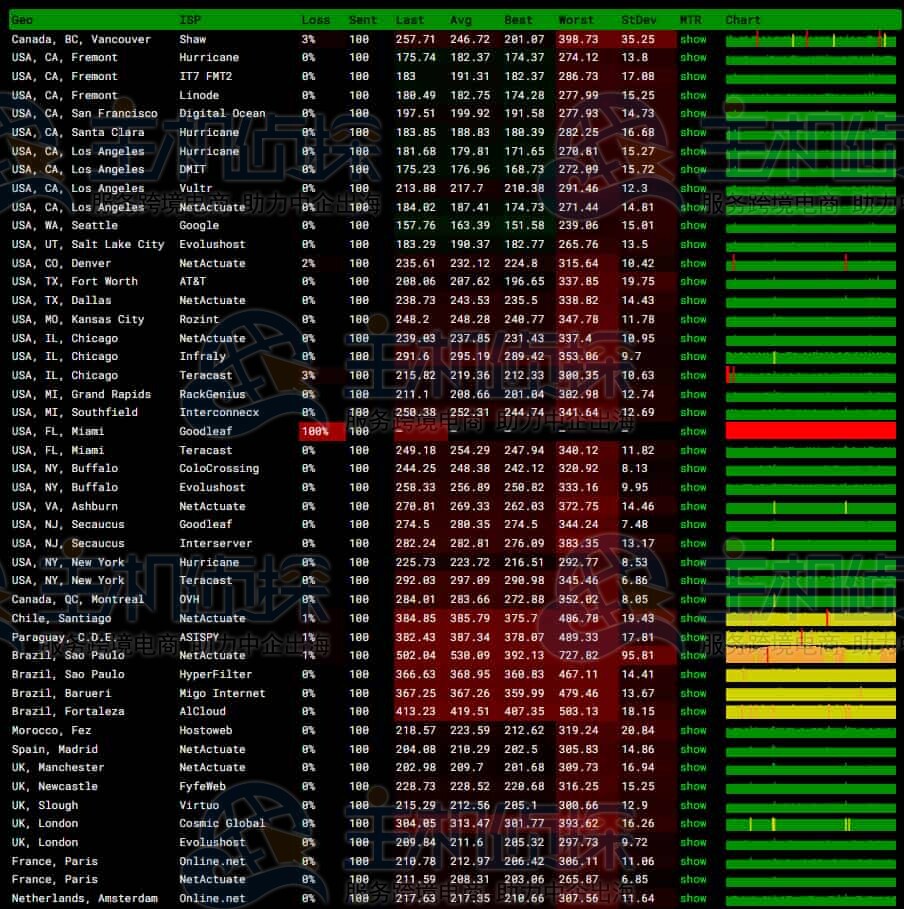
Task: Click the Chart column header
Action: pyautogui.click(x=743, y=20)
